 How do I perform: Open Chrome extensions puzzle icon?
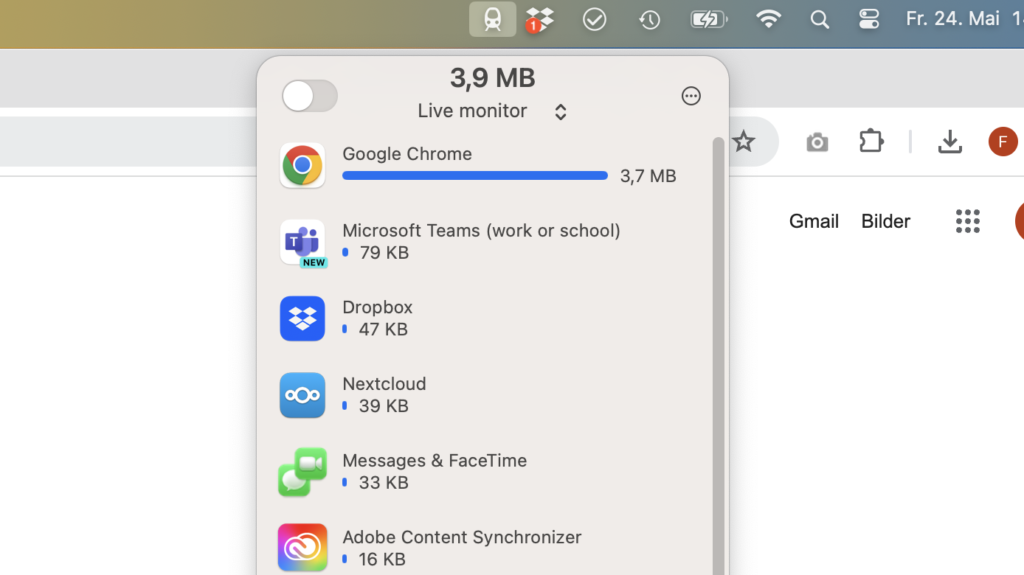click(x=871, y=141)
